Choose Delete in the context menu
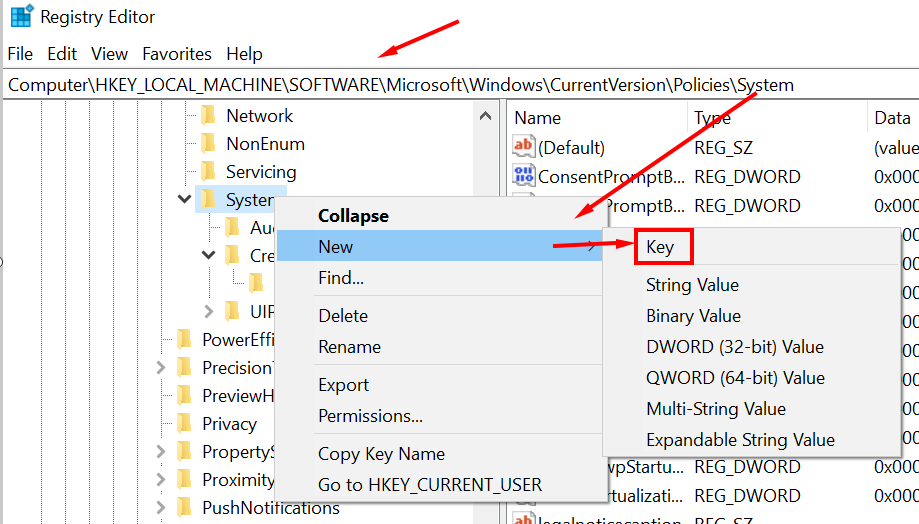 [440, 315]
